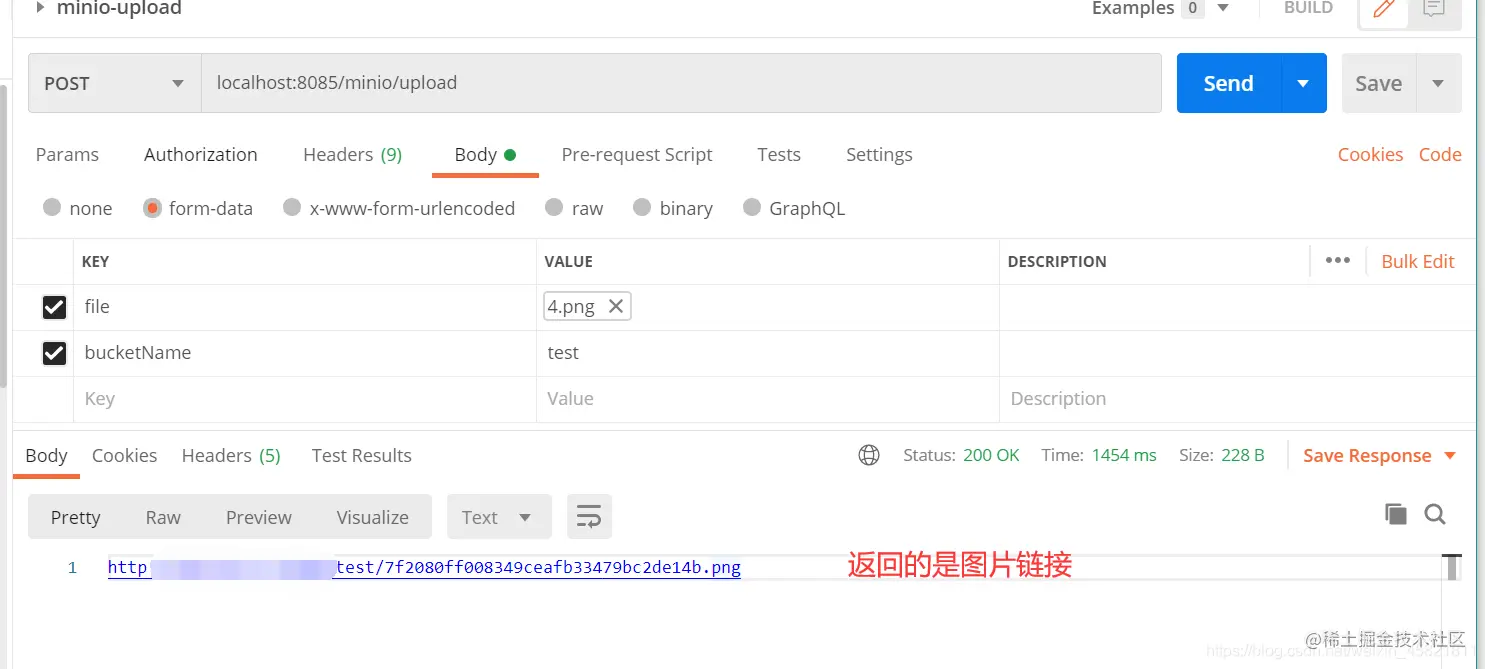Open the Cookies link
Viewport: 1485px width, 669px height.
(x=1371, y=154)
